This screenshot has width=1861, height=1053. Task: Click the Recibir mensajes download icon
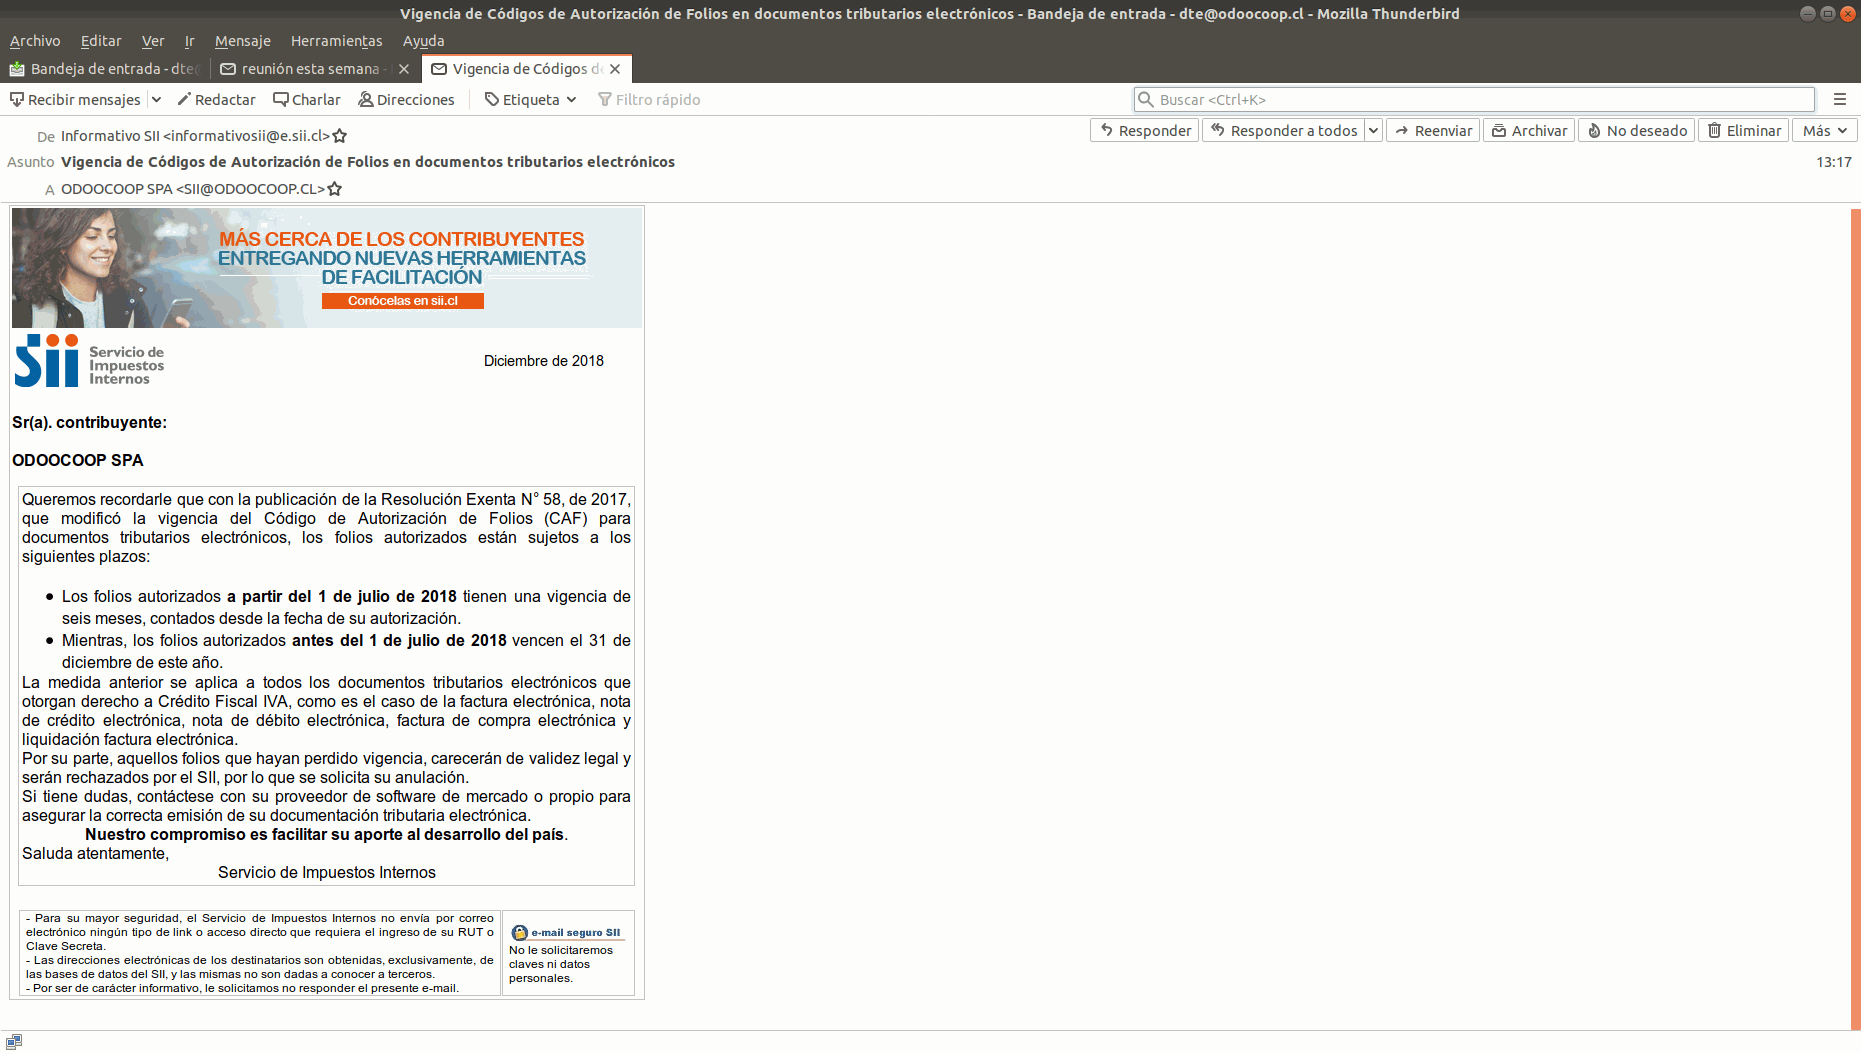coord(16,99)
